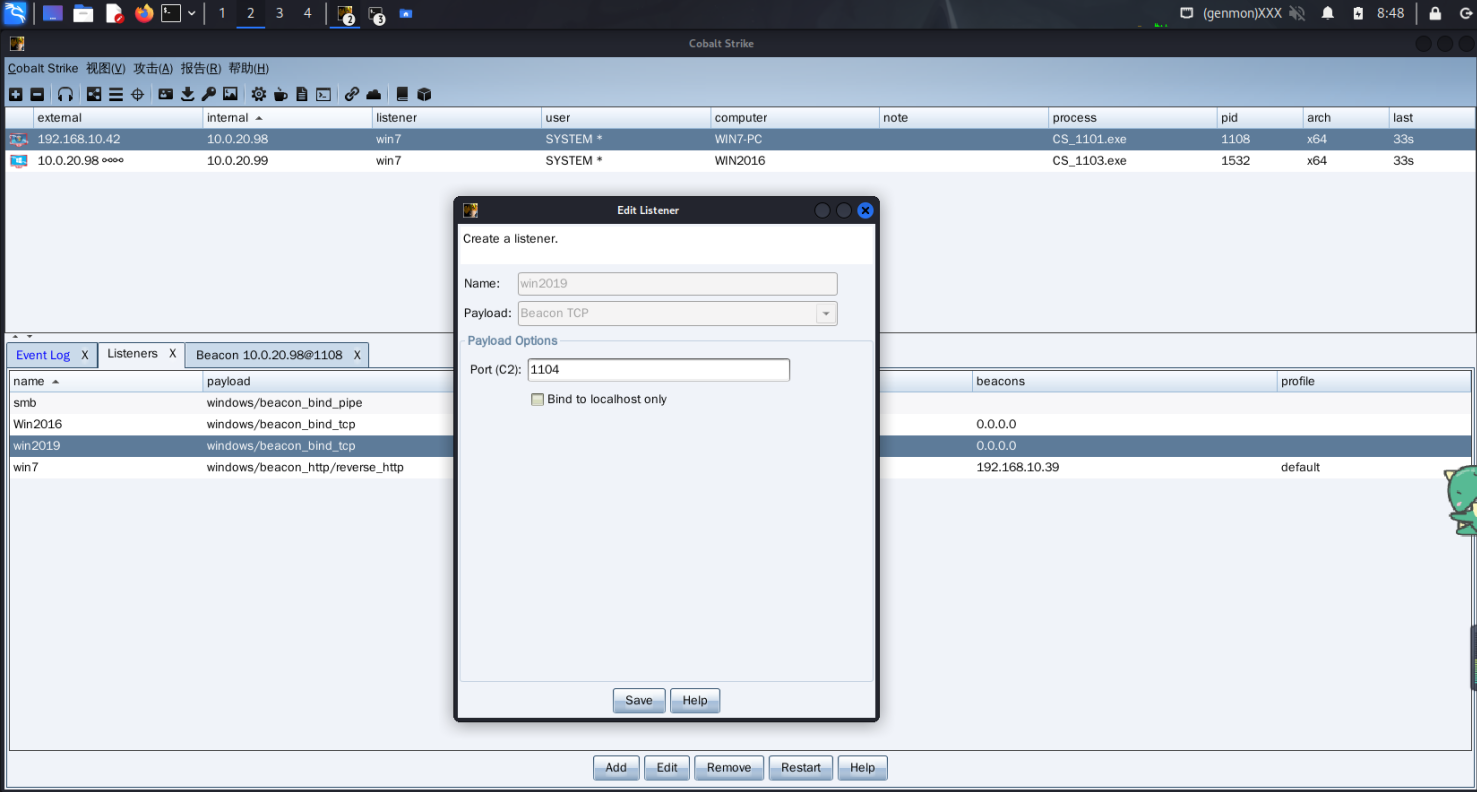Switch to target table crosshair icon

click(x=138, y=94)
